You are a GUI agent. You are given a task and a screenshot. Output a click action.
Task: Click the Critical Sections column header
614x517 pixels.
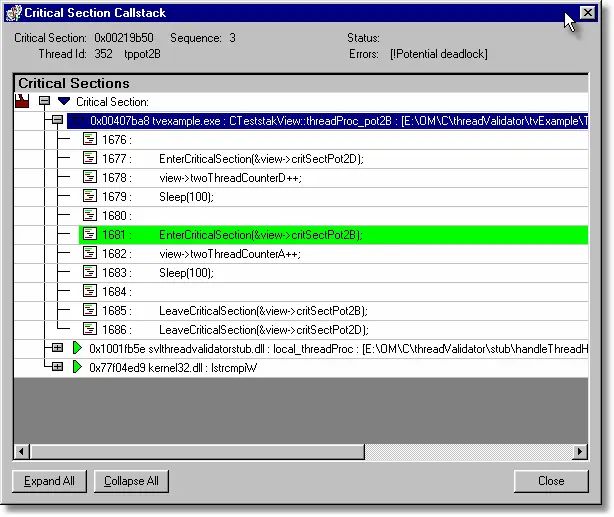tap(301, 83)
